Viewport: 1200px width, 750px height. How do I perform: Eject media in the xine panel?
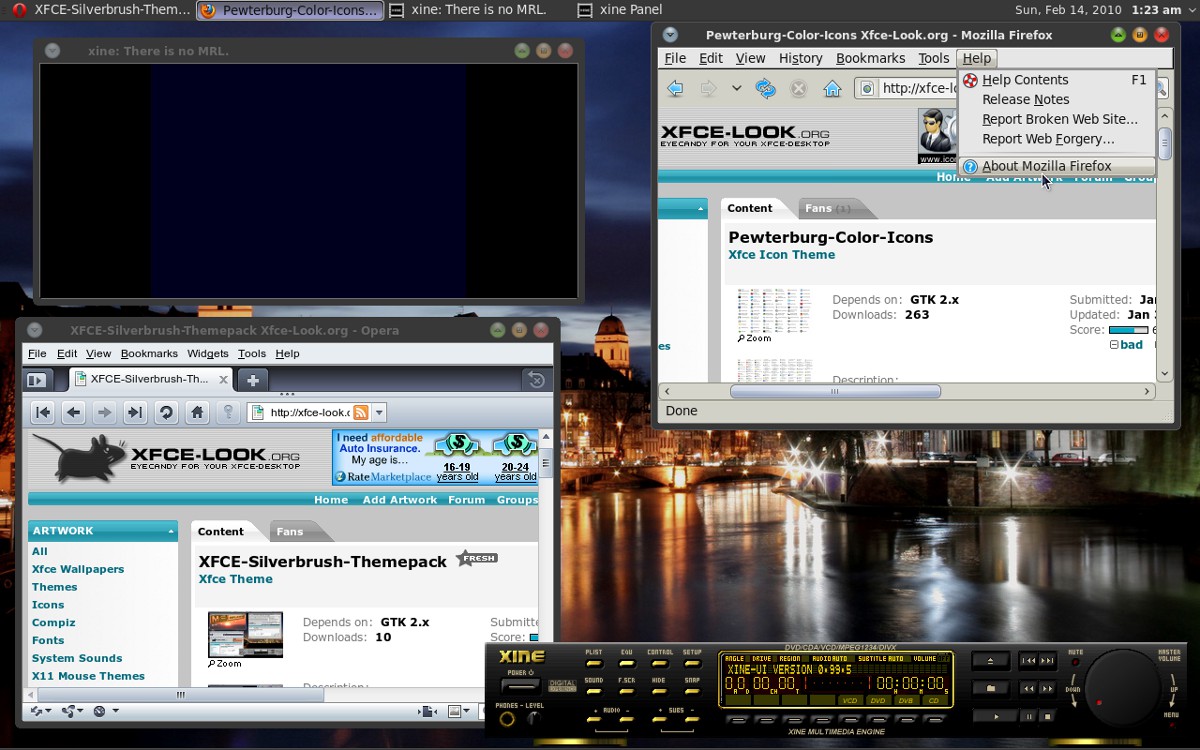(990, 661)
